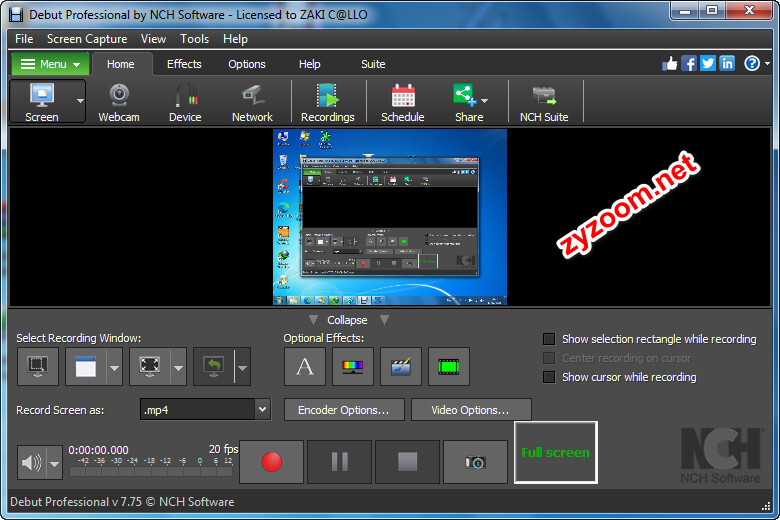Select the Webcam capture source

click(x=119, y=103)
